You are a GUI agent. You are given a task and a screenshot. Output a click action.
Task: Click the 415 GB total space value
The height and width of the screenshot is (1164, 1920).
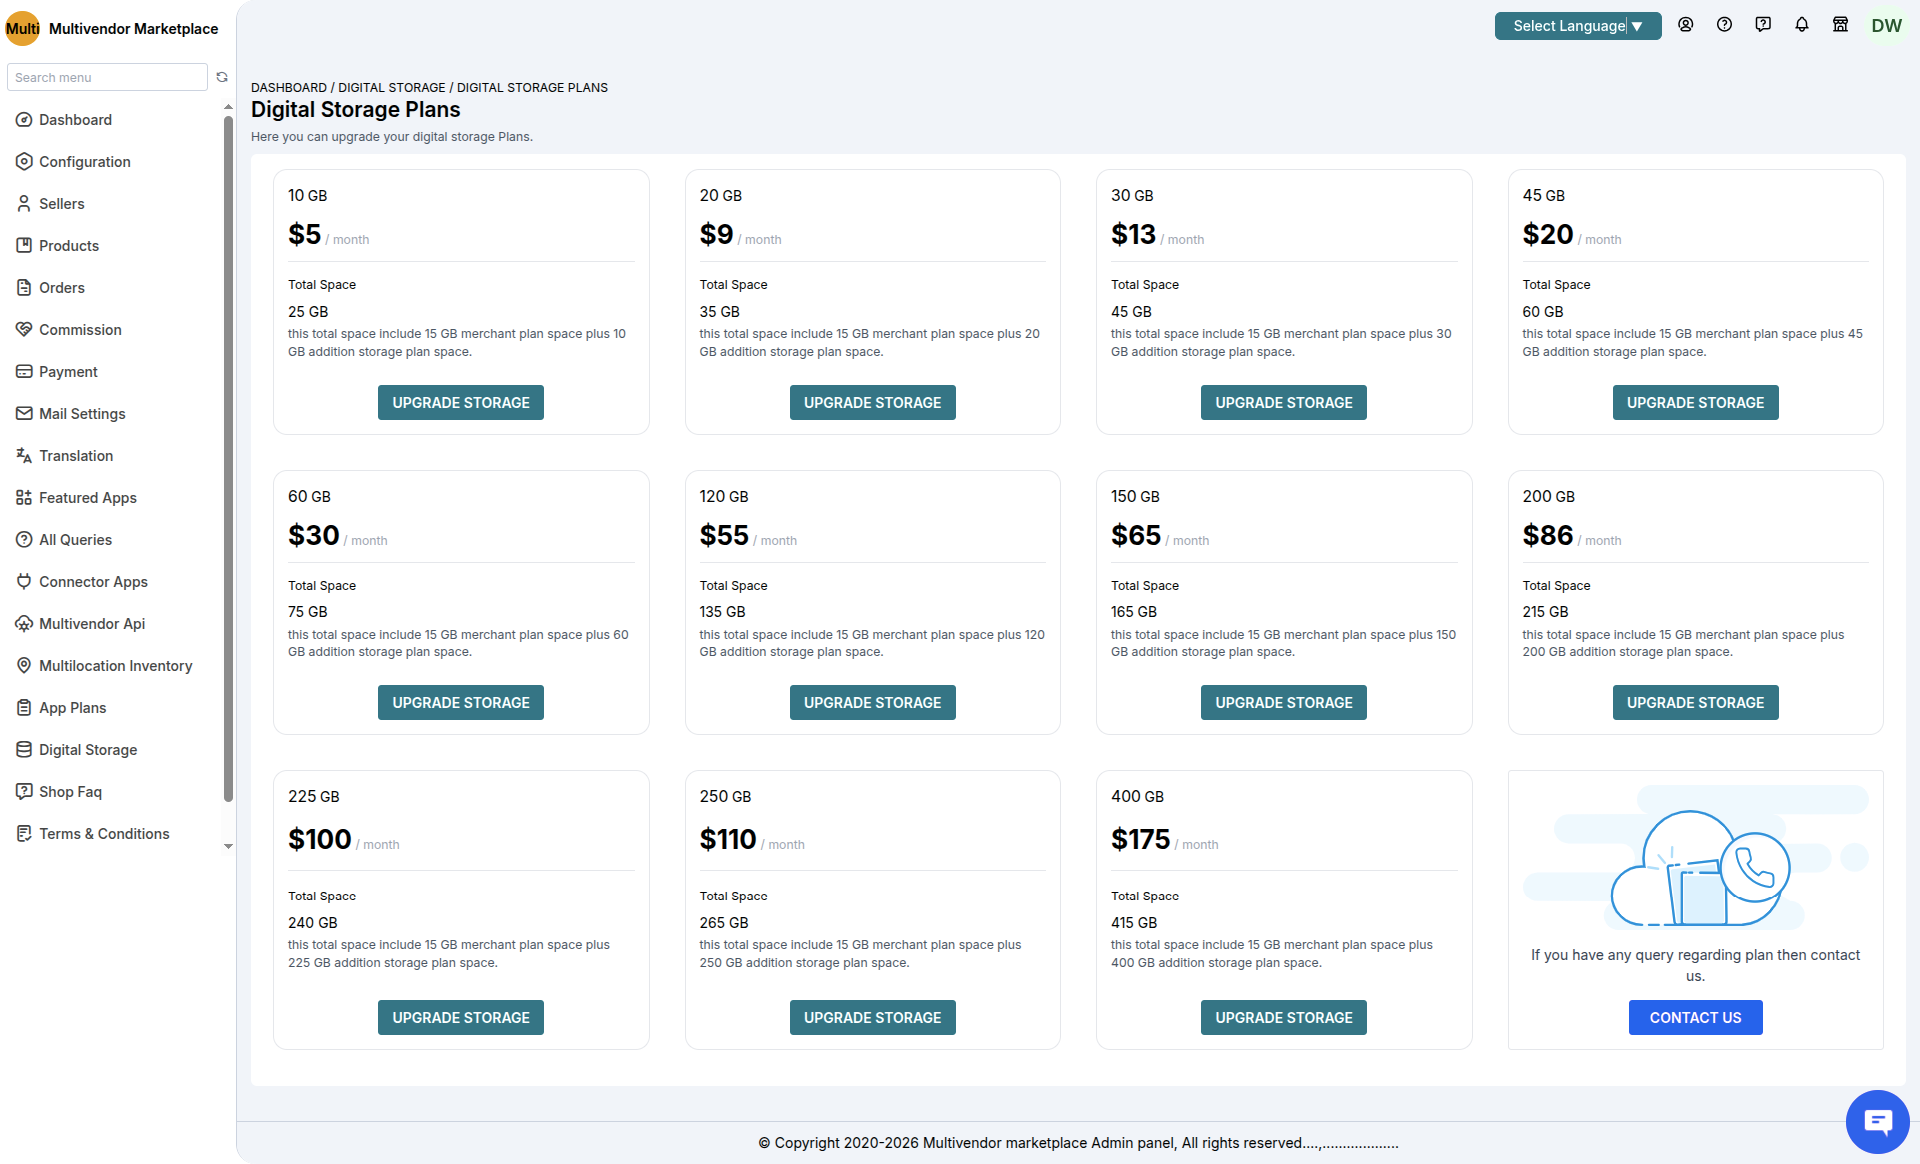coord(1134,922)
